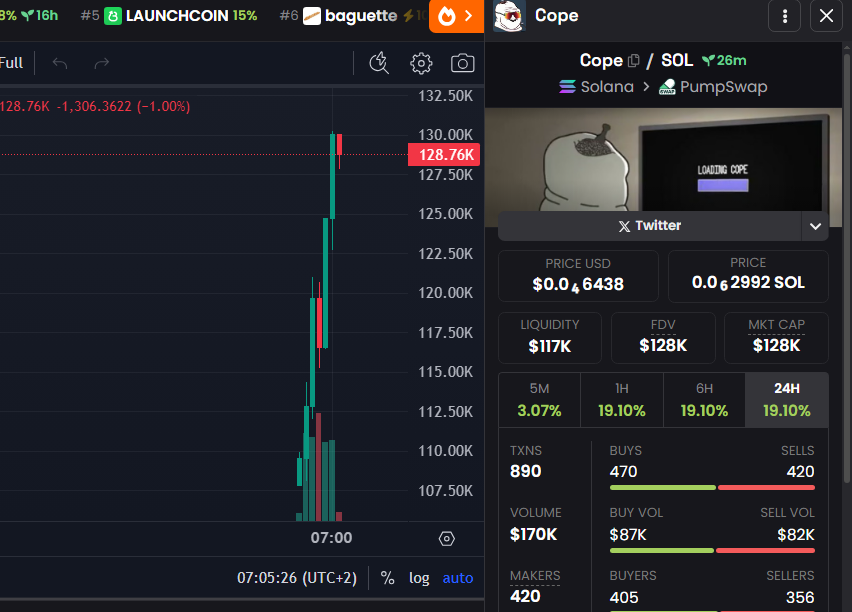Screen dimensions: 852x612
Task: Click the red candlestick at chart top
Action: pyautogui.click(x=340, y=145)
